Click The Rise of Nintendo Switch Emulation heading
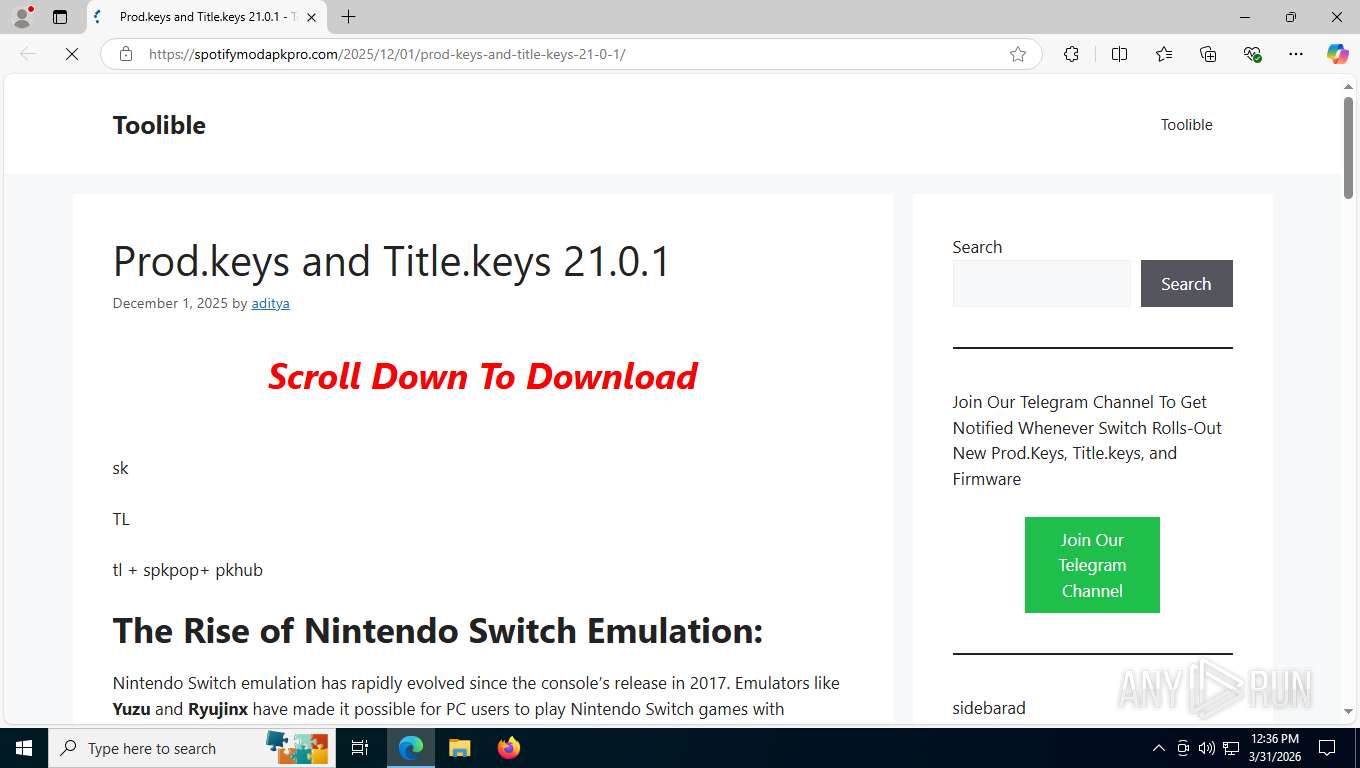The width and height of the screenshot is (1360, 768). [437, 631]
